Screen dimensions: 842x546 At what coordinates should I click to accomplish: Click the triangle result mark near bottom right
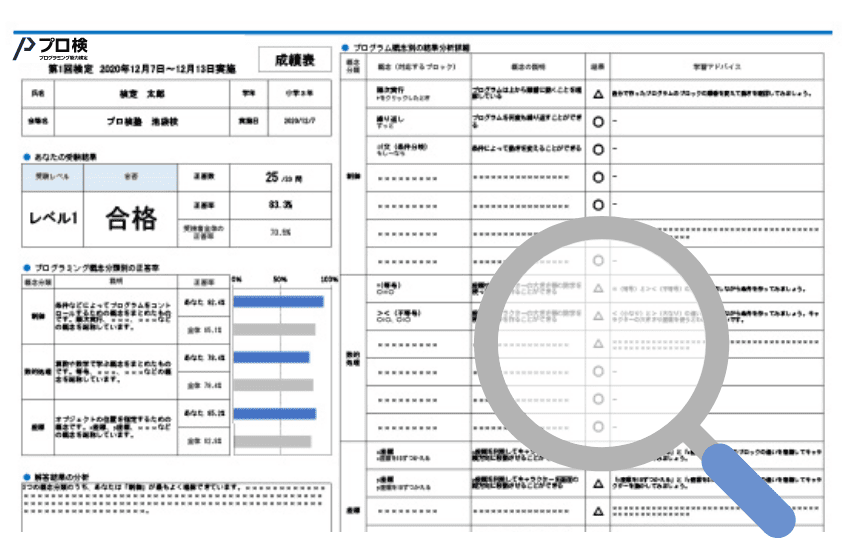pos(598,482)
